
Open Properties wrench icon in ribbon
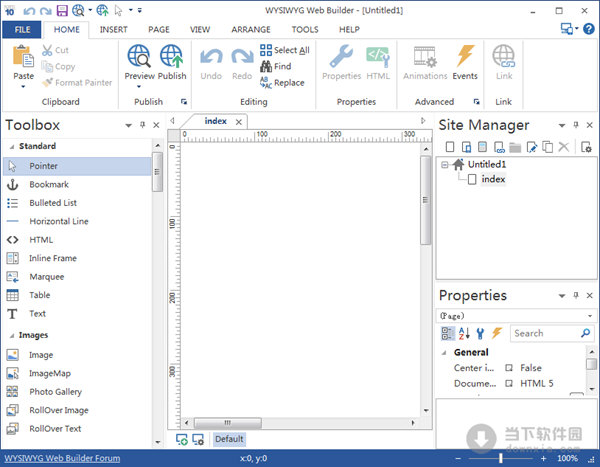click(x=341, y=56)
